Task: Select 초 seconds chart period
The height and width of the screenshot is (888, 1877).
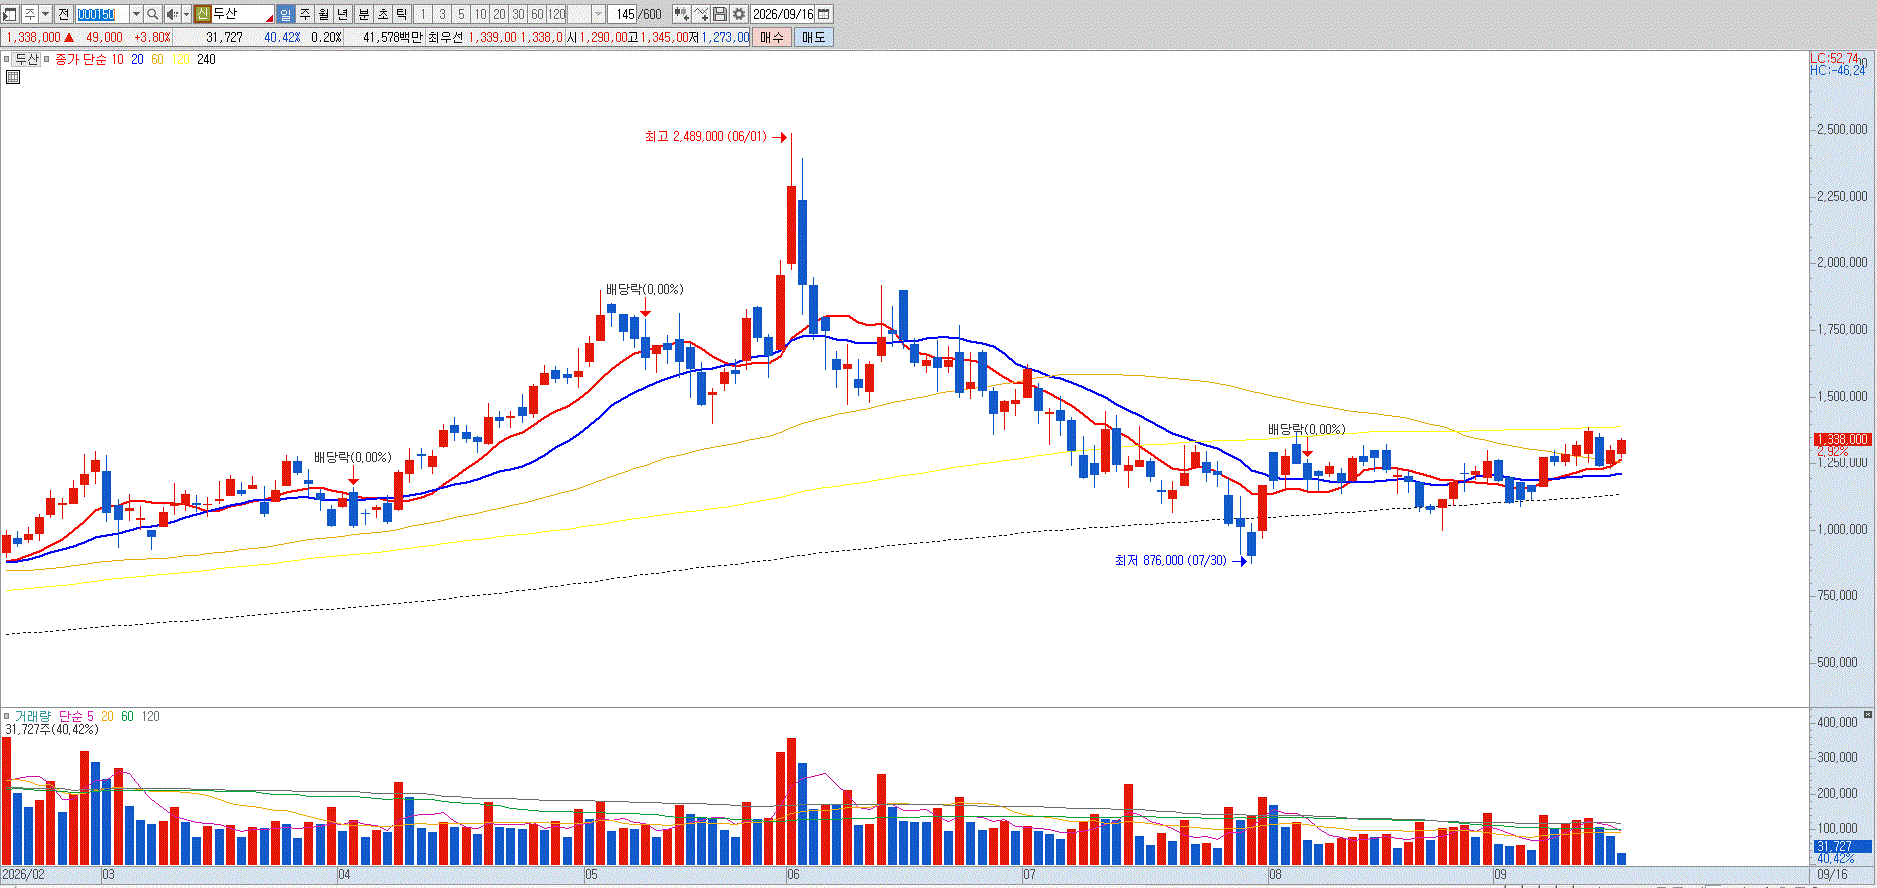Action: pyautogui.click(x=383, y=14)
